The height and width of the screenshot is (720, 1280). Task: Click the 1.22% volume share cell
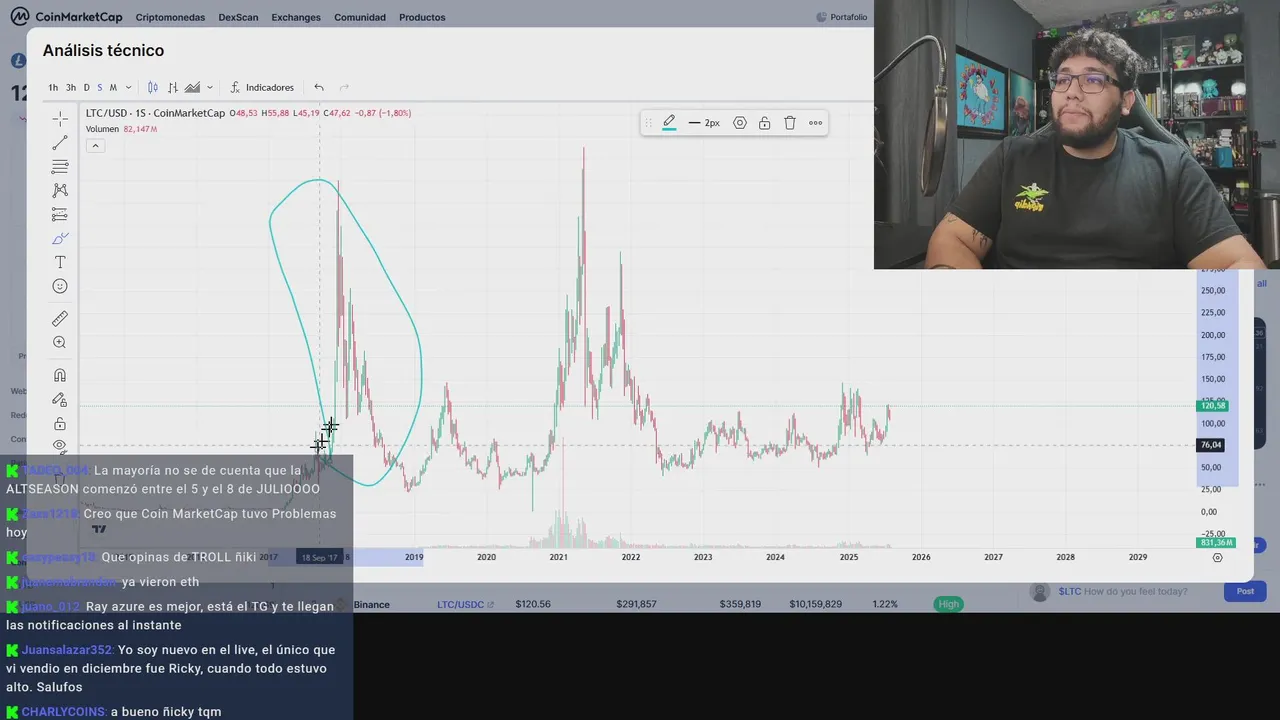[x=885, y=604]
